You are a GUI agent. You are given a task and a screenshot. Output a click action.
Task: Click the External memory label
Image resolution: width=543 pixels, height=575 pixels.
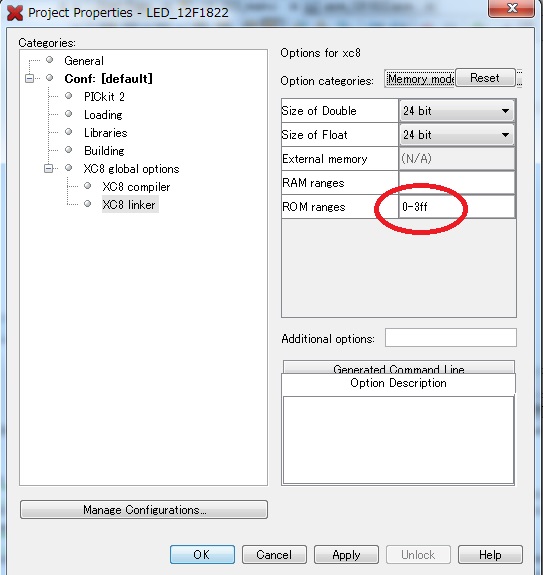[324, 159]
